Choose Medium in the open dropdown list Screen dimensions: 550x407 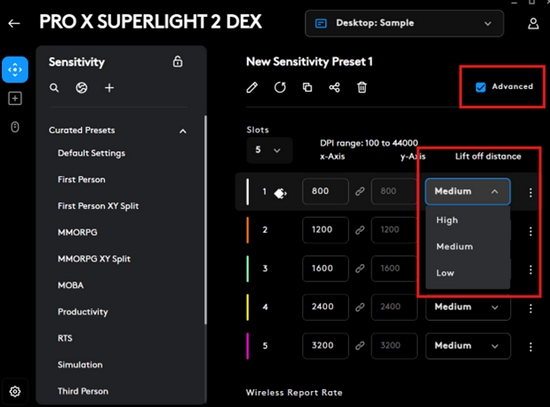coord(468,246)
